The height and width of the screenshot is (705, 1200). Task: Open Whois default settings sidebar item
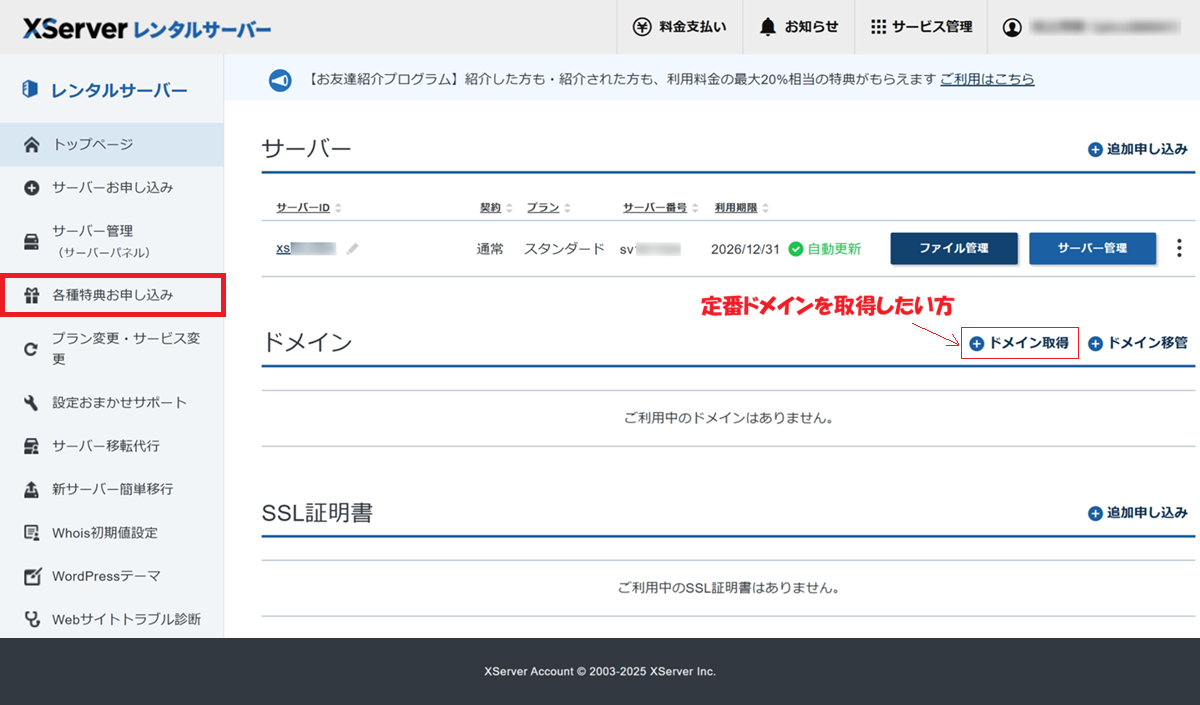105,533
